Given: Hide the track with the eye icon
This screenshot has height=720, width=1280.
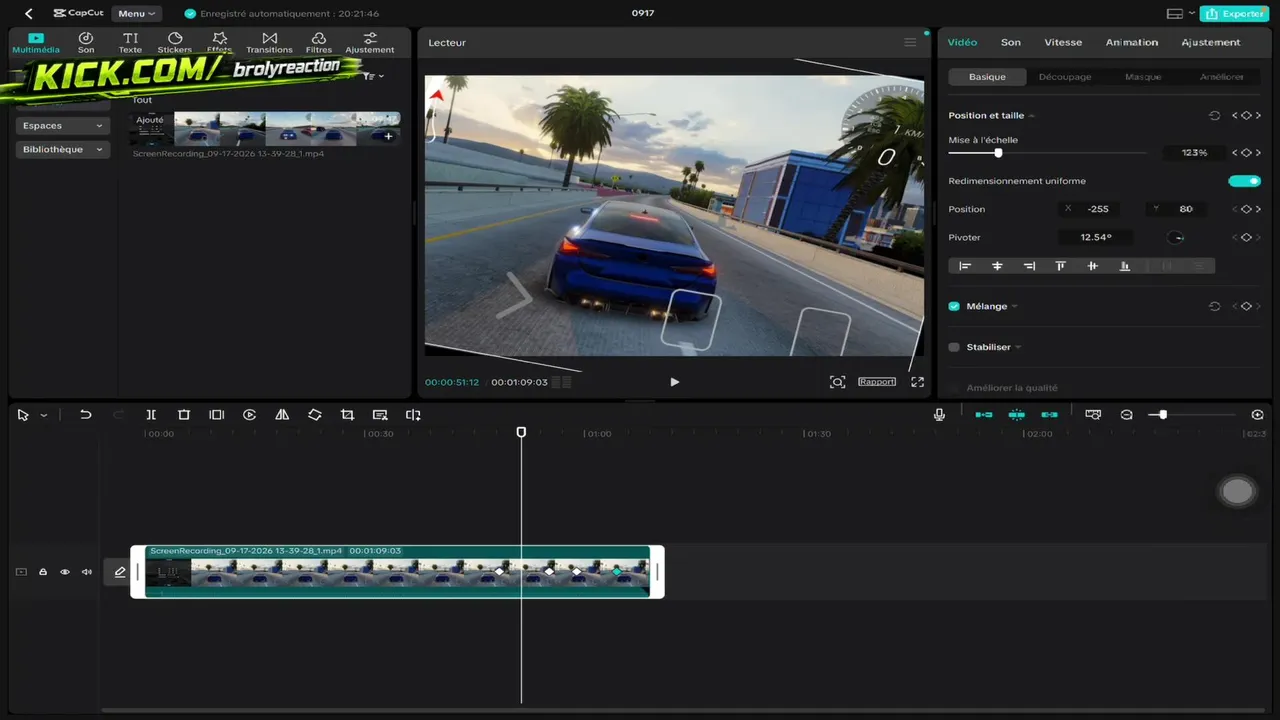Looking at the screenshot, I should pyautogui.click(x=65, y=572).
